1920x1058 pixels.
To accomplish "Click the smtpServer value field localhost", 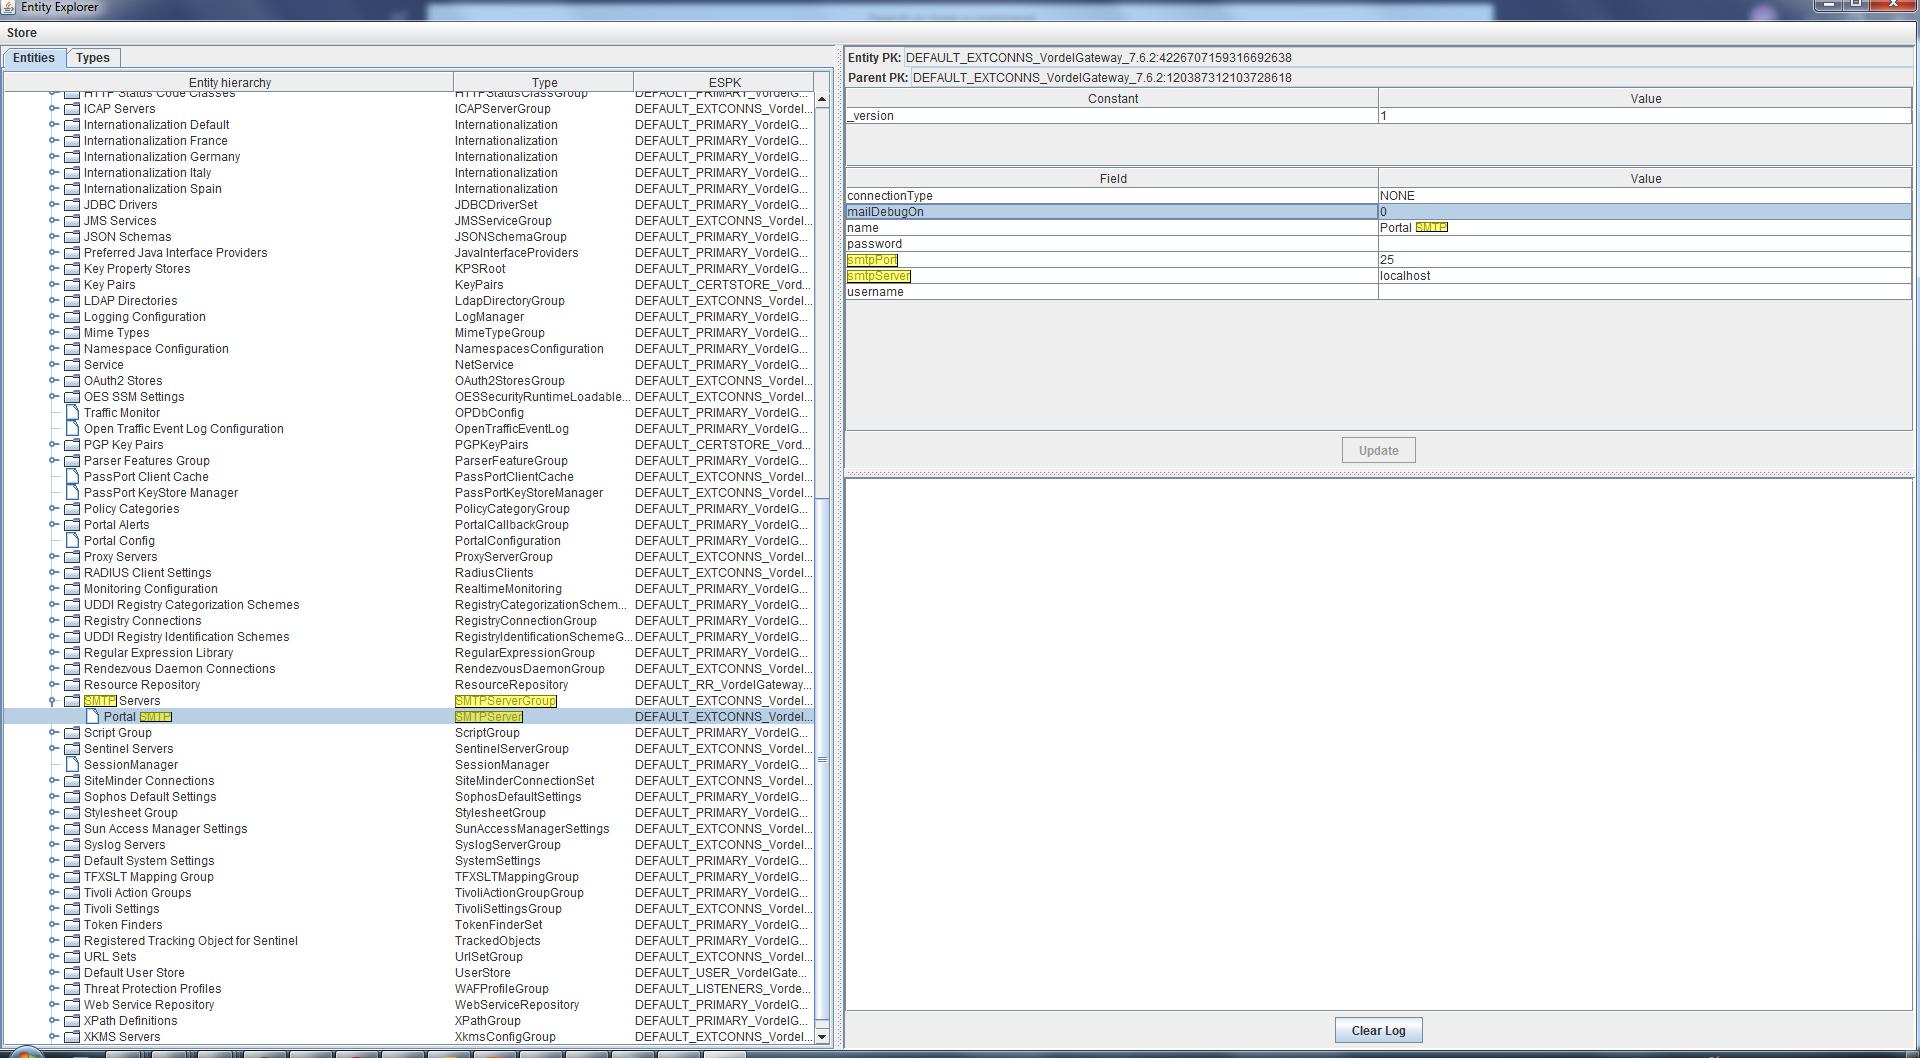I will (1643, 276).
